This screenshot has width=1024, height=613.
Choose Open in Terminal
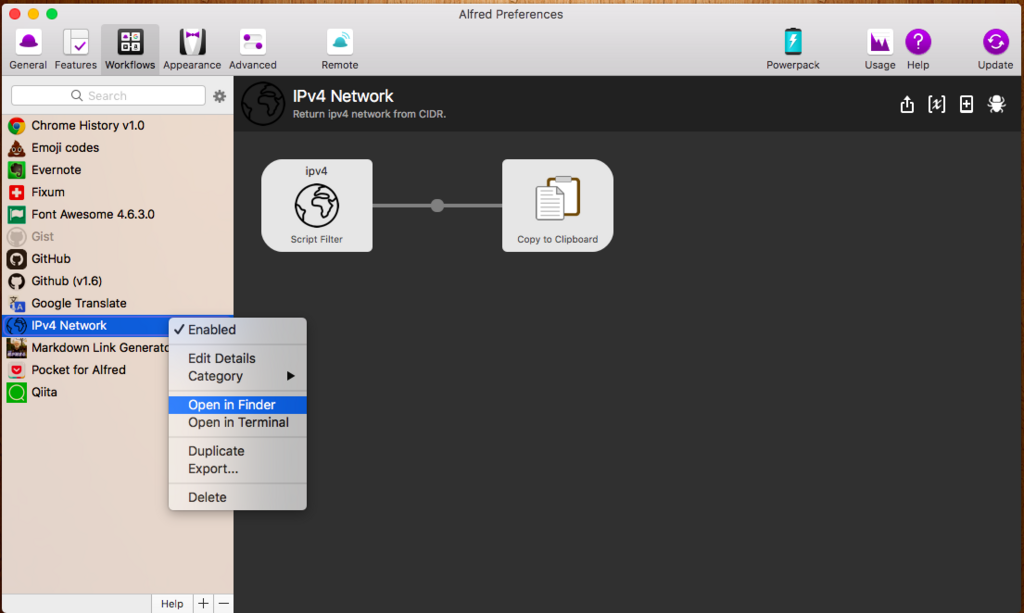pos(238,422)
